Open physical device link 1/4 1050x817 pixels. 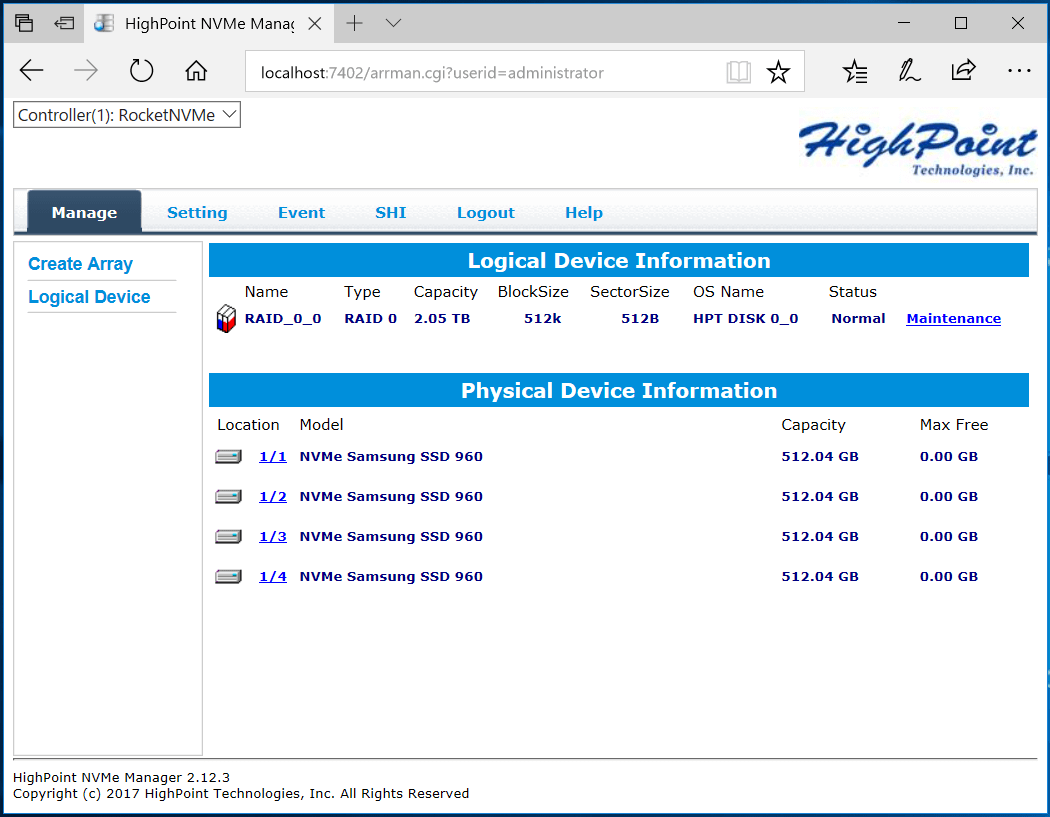(273, 577)
